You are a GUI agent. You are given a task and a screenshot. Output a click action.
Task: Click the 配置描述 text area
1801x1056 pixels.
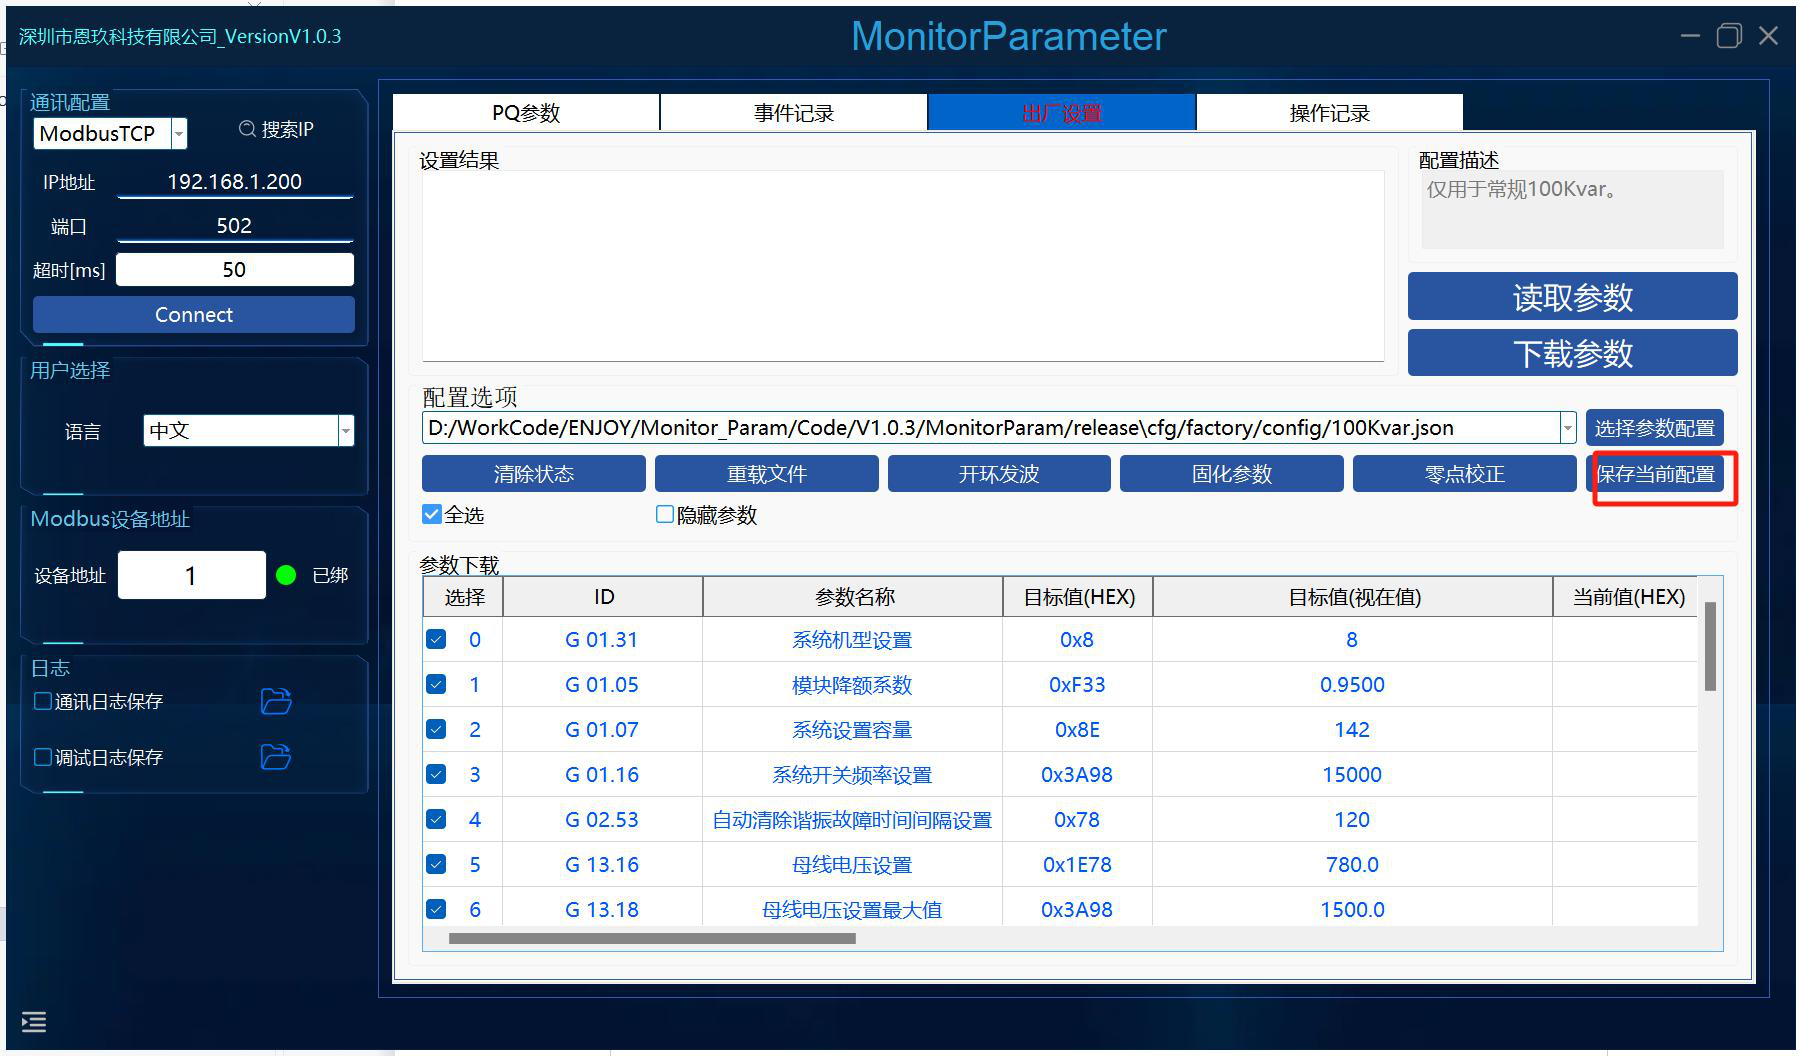tap(1573, 210)
